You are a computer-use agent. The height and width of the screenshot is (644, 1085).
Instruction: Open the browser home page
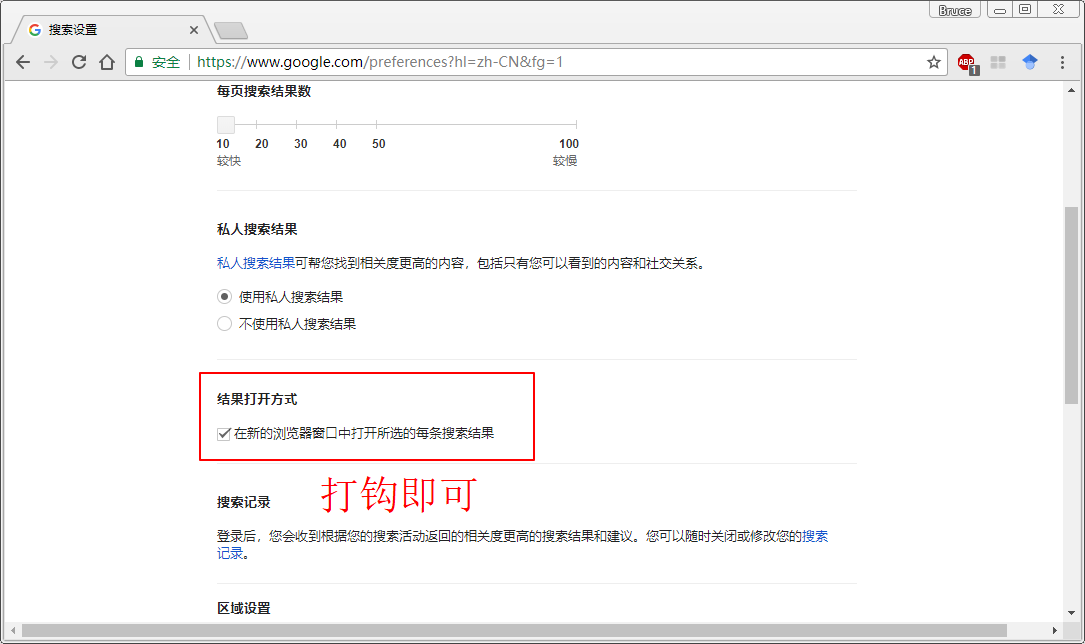[108, 62]
